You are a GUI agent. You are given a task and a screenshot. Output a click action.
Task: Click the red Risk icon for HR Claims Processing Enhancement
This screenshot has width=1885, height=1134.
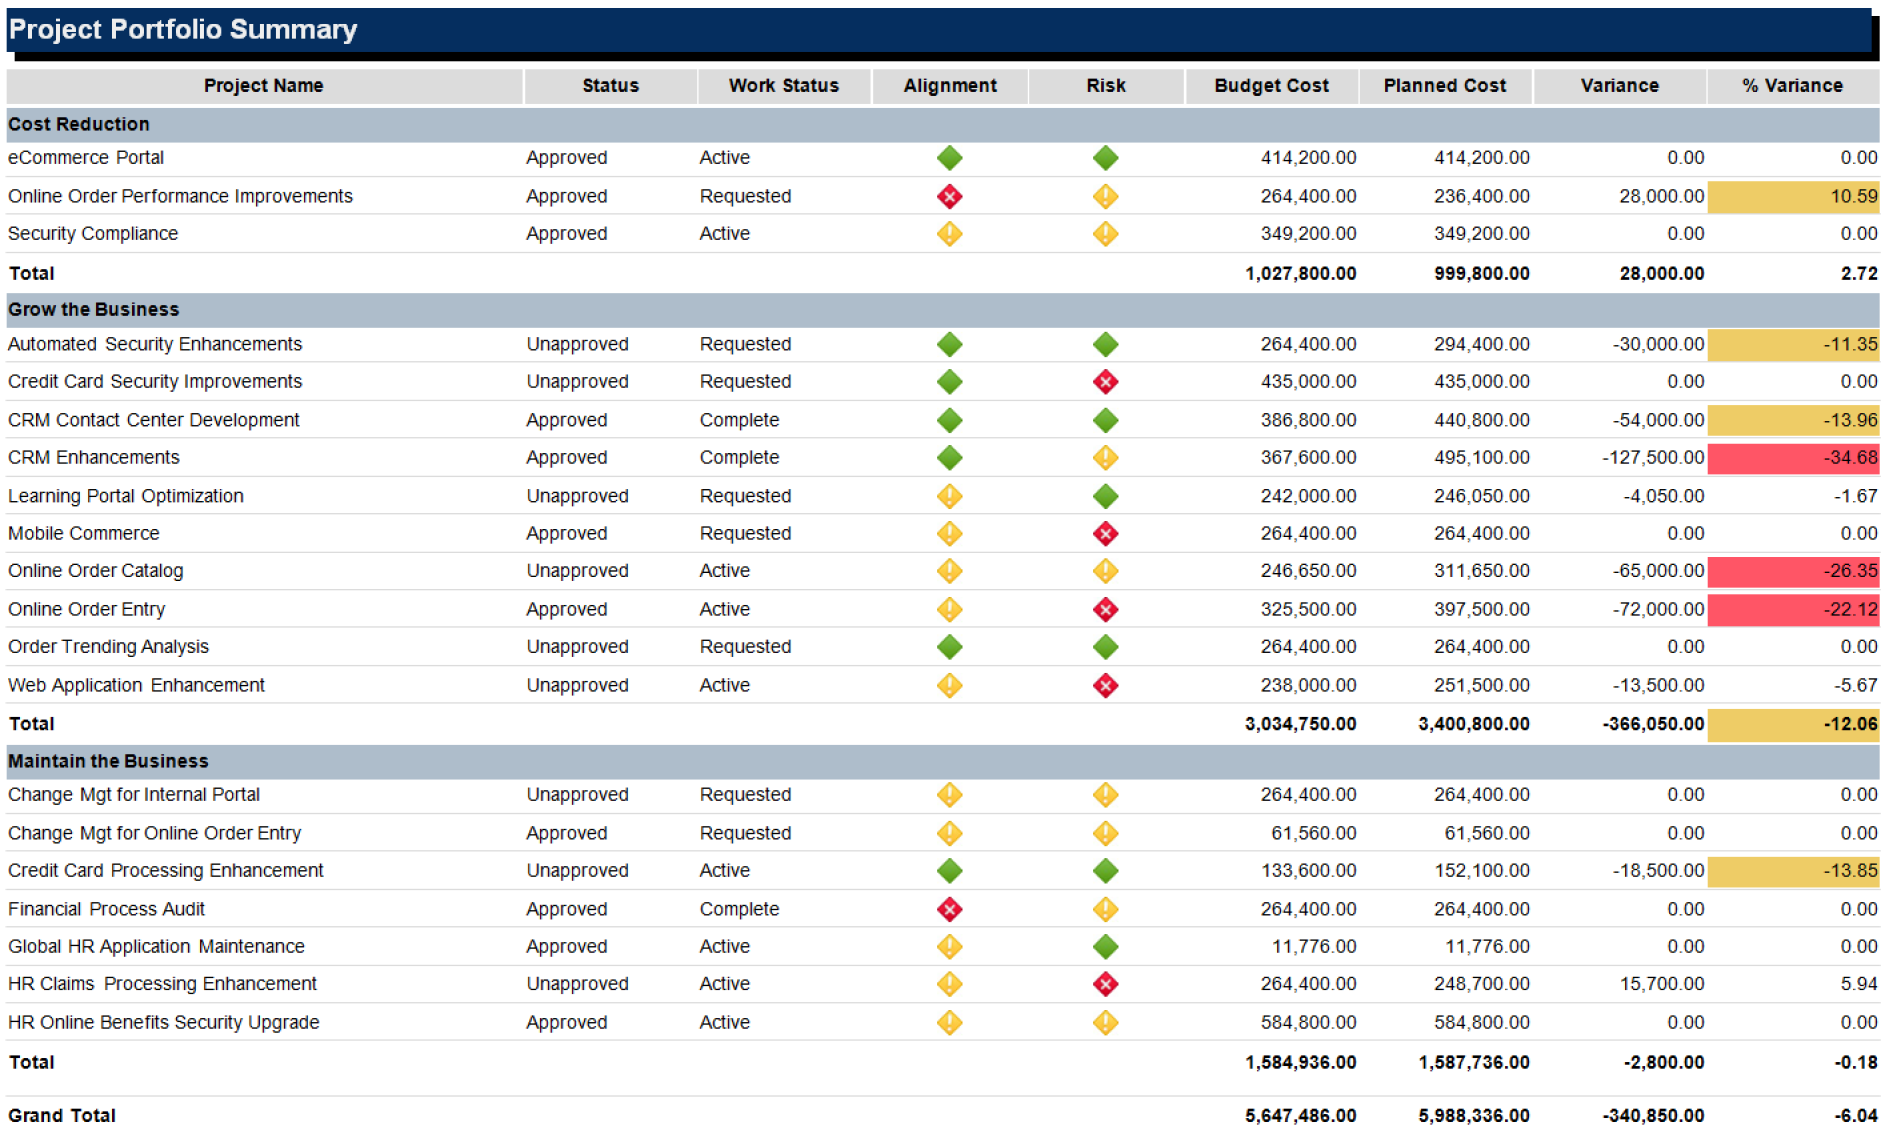click(x=1105, y=984)
